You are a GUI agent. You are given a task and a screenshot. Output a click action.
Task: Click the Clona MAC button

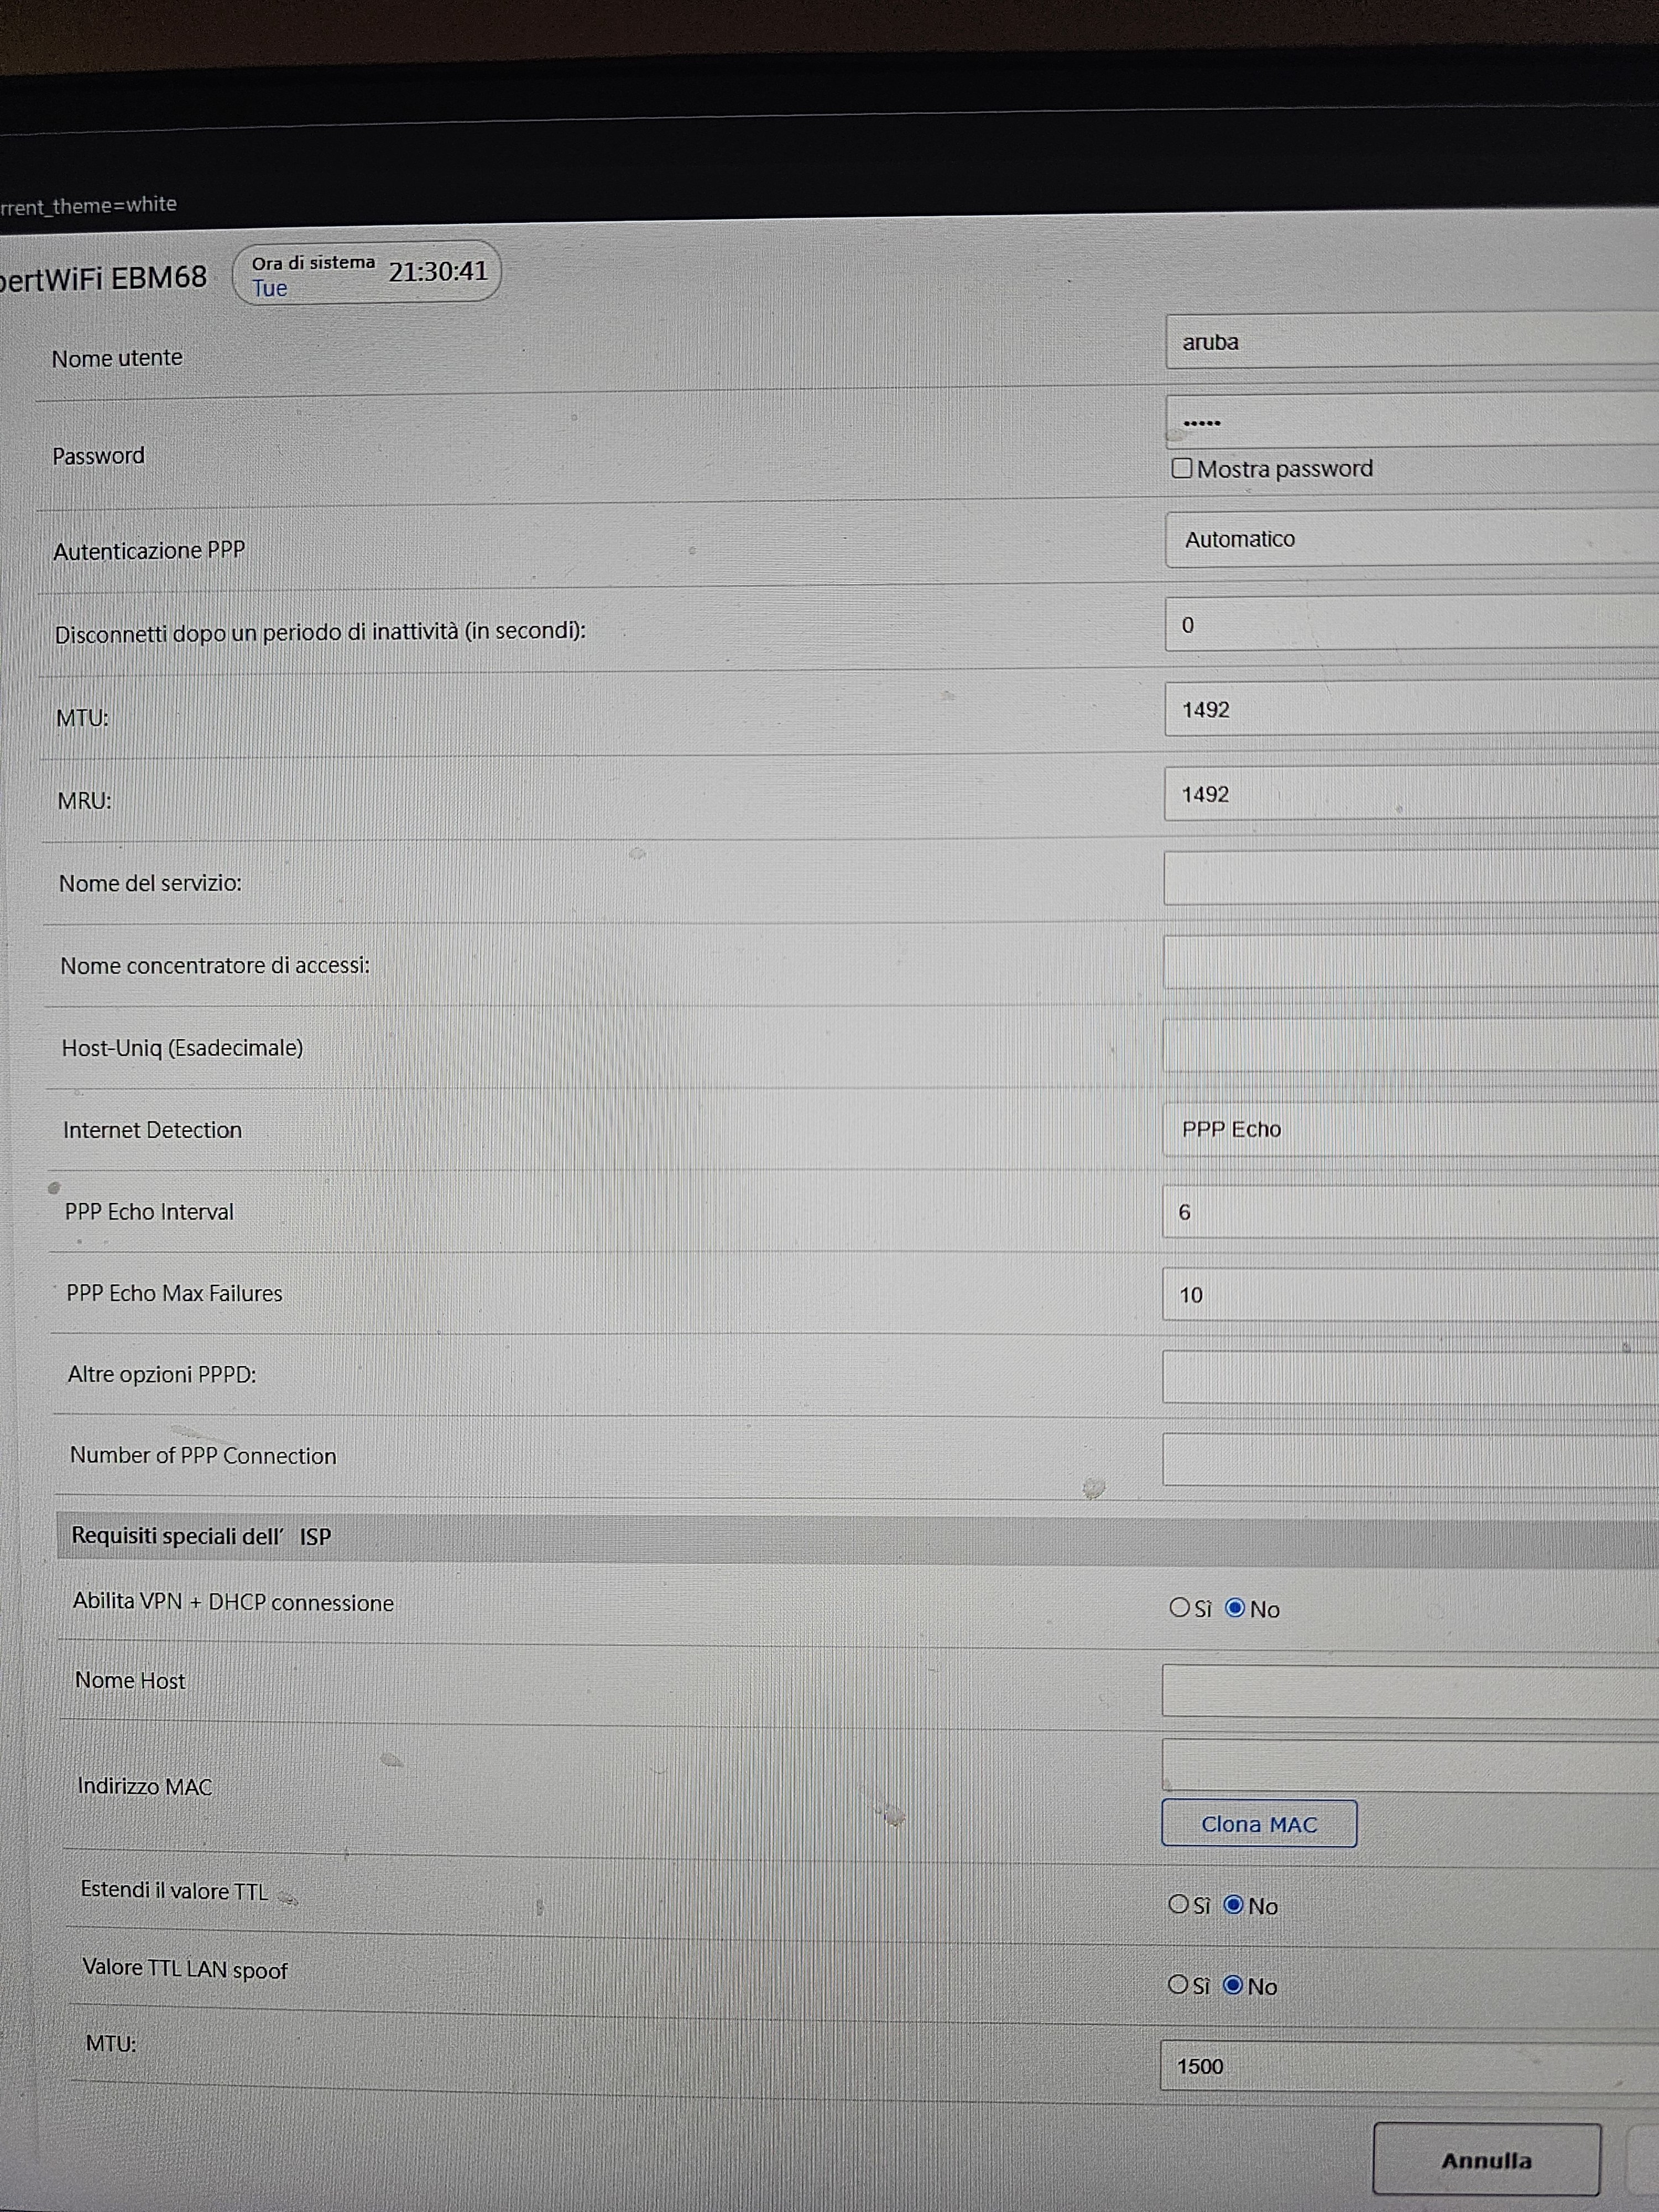1258,1824
